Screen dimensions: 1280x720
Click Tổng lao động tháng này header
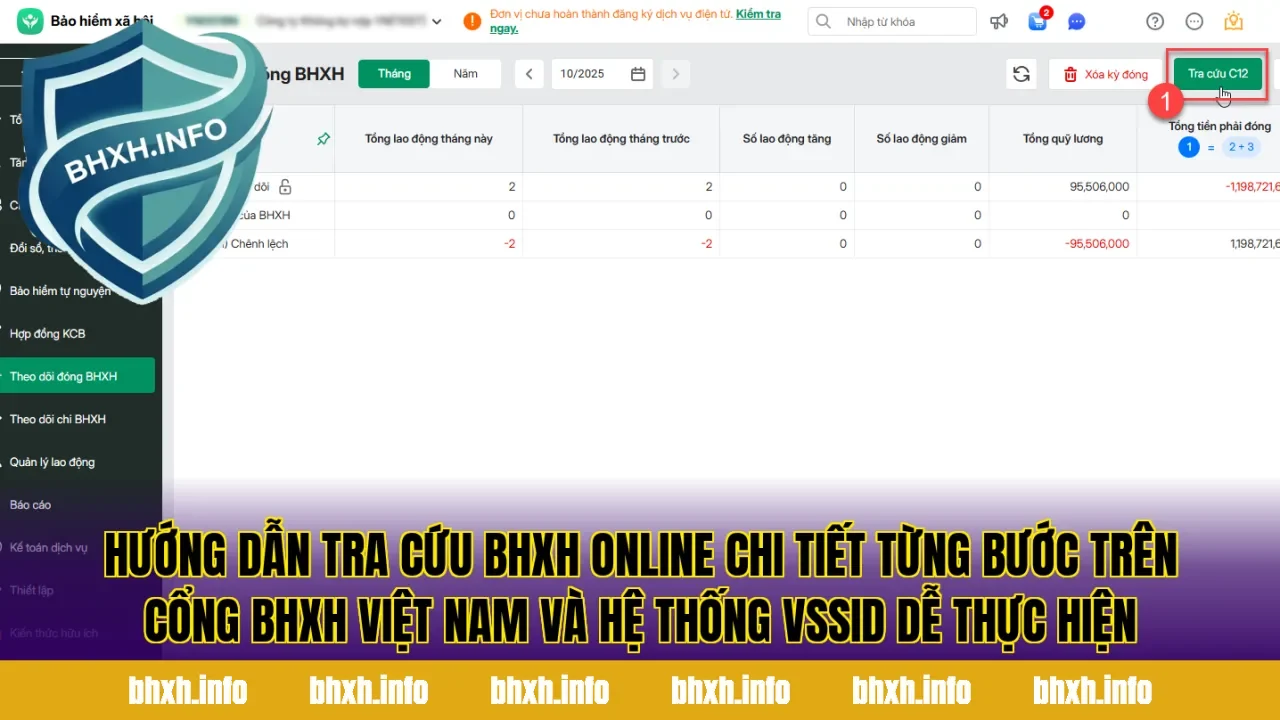coord(428,139)
